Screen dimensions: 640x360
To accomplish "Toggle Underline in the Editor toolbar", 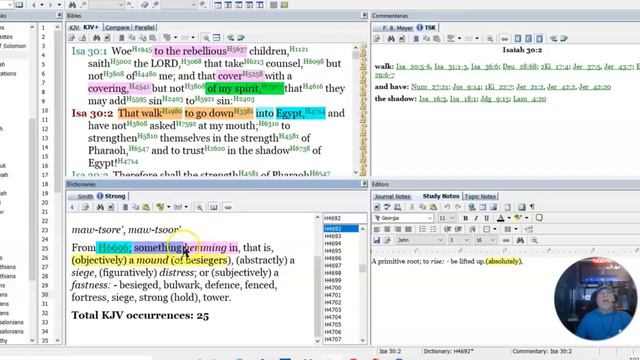I will (486, 218).
